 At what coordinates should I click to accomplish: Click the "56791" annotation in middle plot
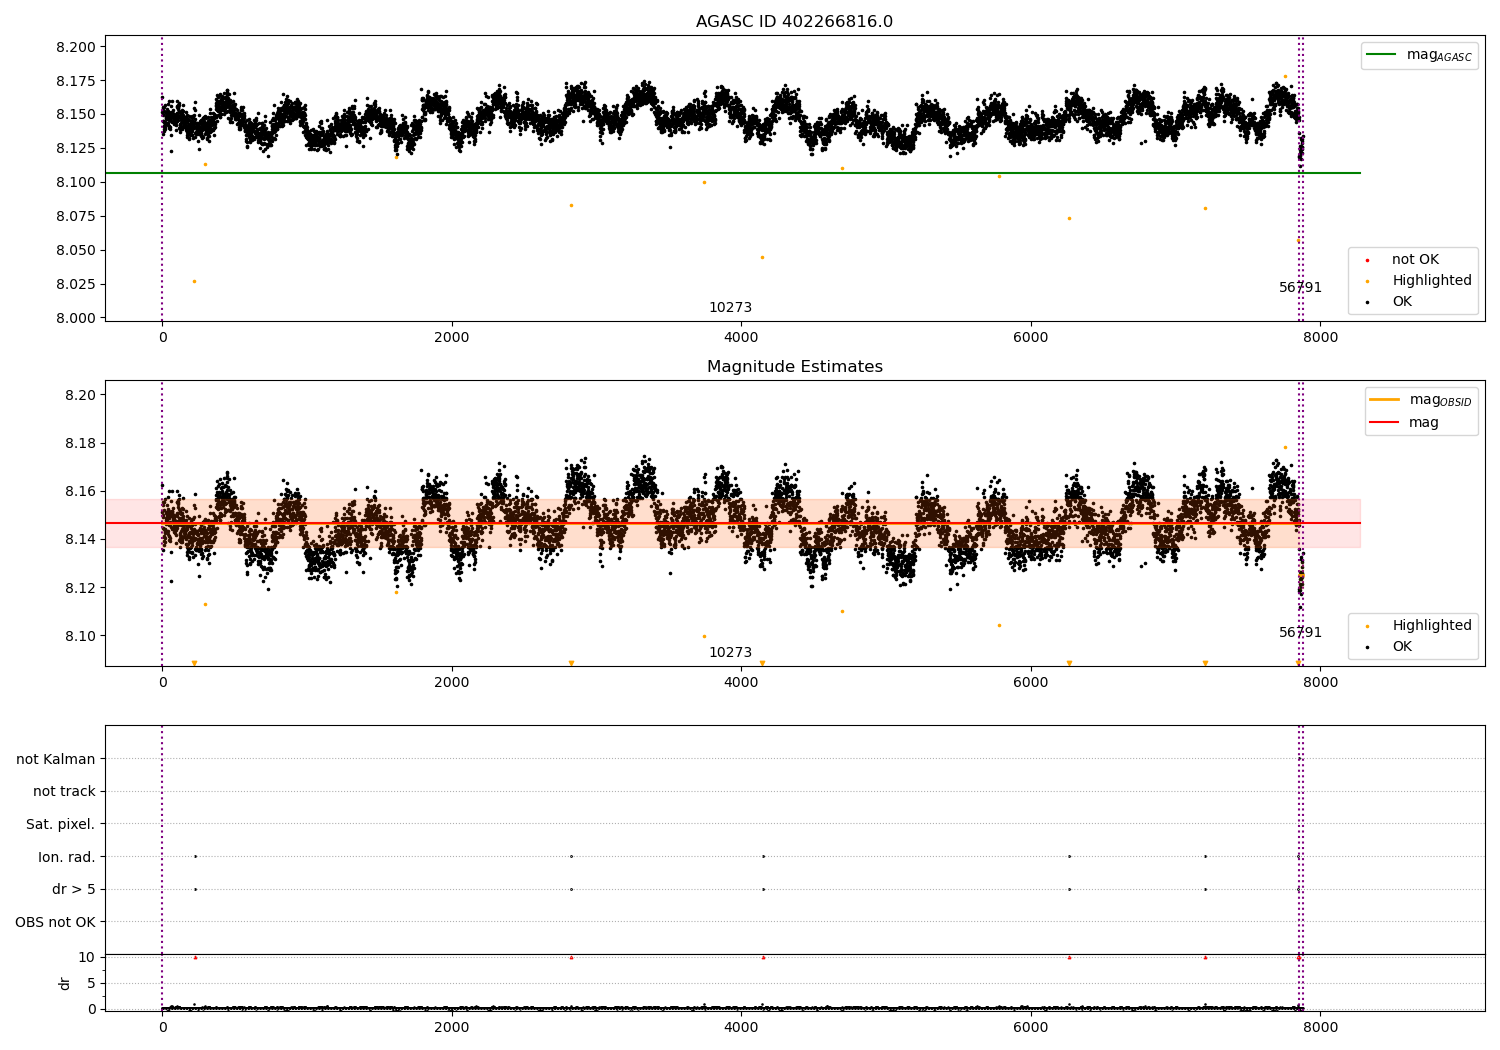click(1300, 633)
